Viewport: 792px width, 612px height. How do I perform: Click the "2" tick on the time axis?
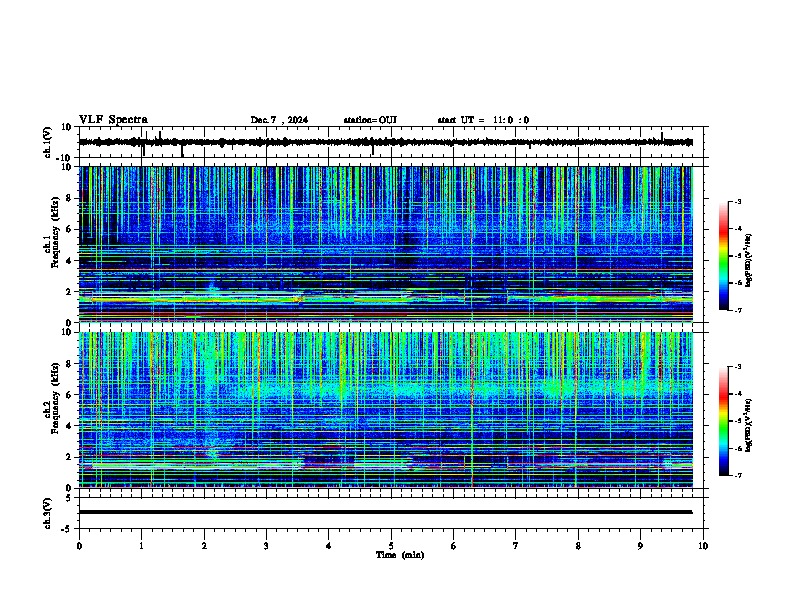[x=204, y=546]
